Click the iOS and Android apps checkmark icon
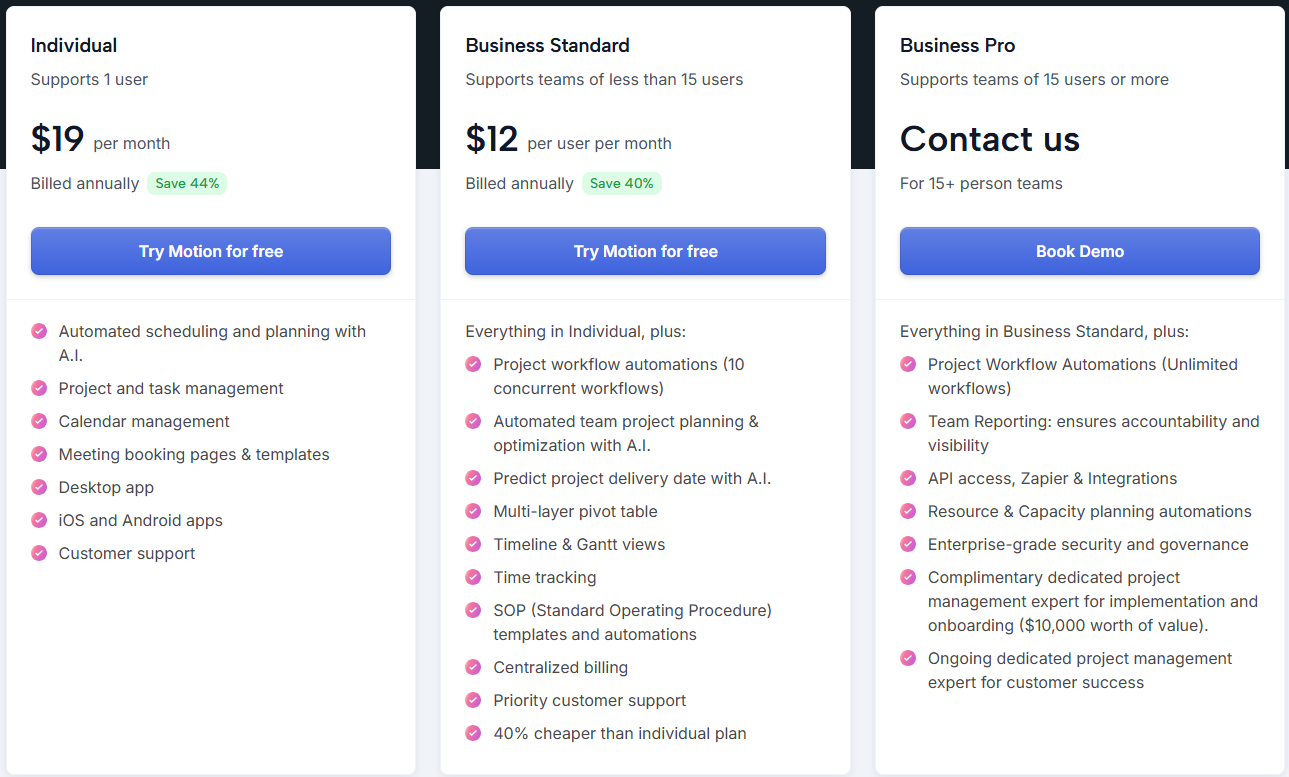 (39, 520)
